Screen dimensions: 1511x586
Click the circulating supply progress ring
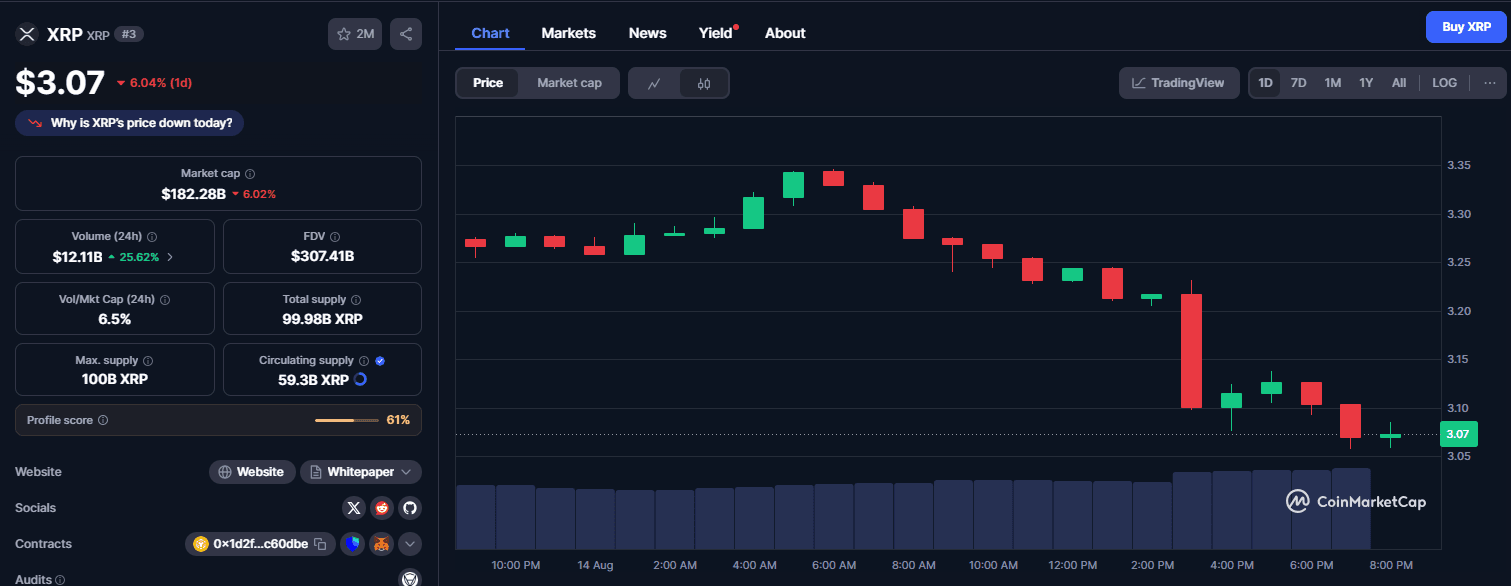coord(361,380)
